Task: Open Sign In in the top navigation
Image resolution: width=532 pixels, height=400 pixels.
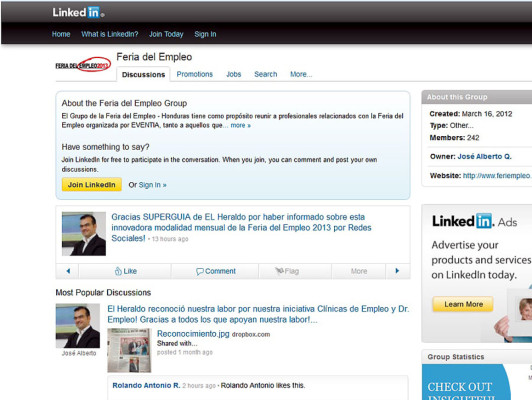Action: click(x=205, y=34)
